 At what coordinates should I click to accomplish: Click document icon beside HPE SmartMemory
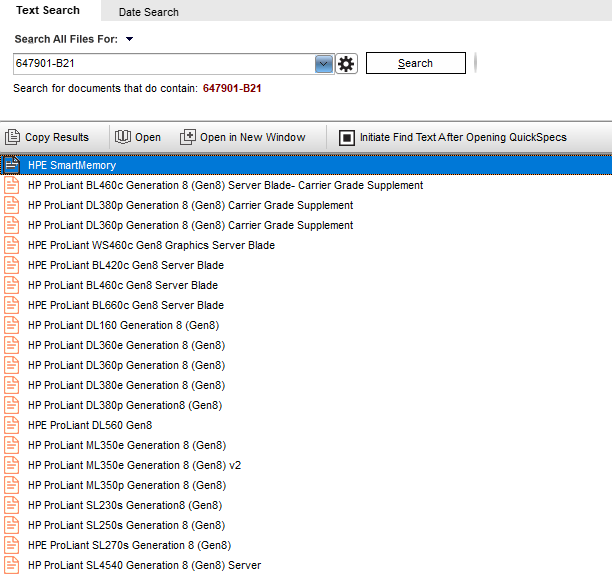13,165
